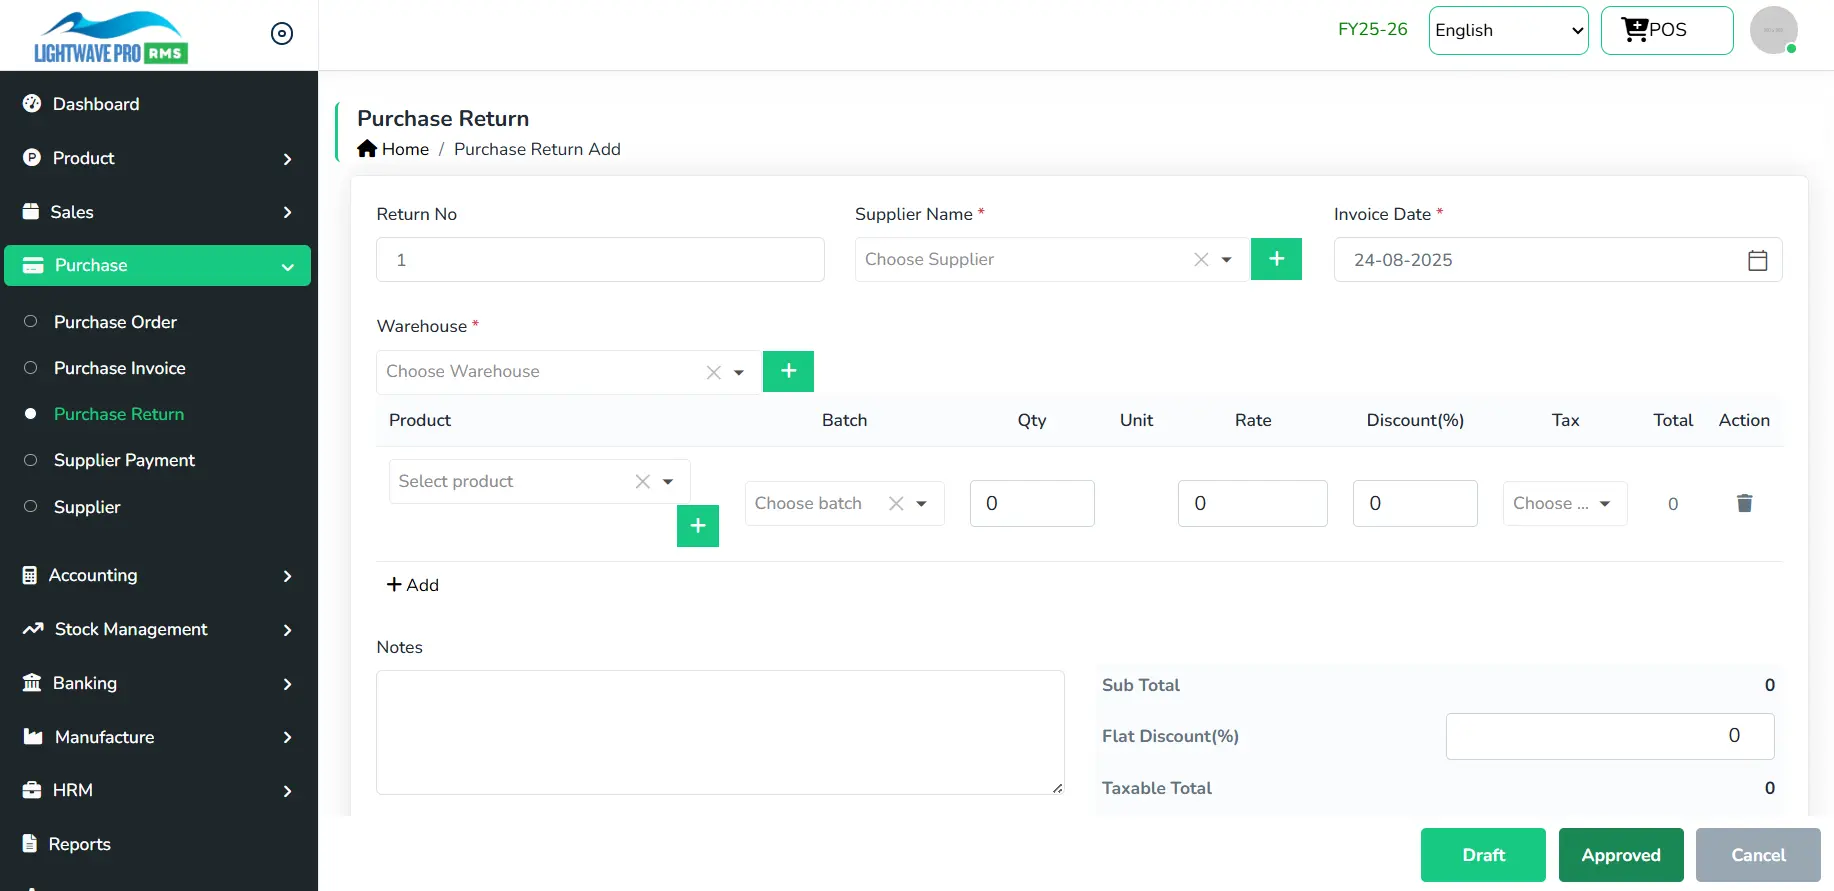Open the Choose Warehouse dropdown

pyautogui.click(x=545, y=372)
